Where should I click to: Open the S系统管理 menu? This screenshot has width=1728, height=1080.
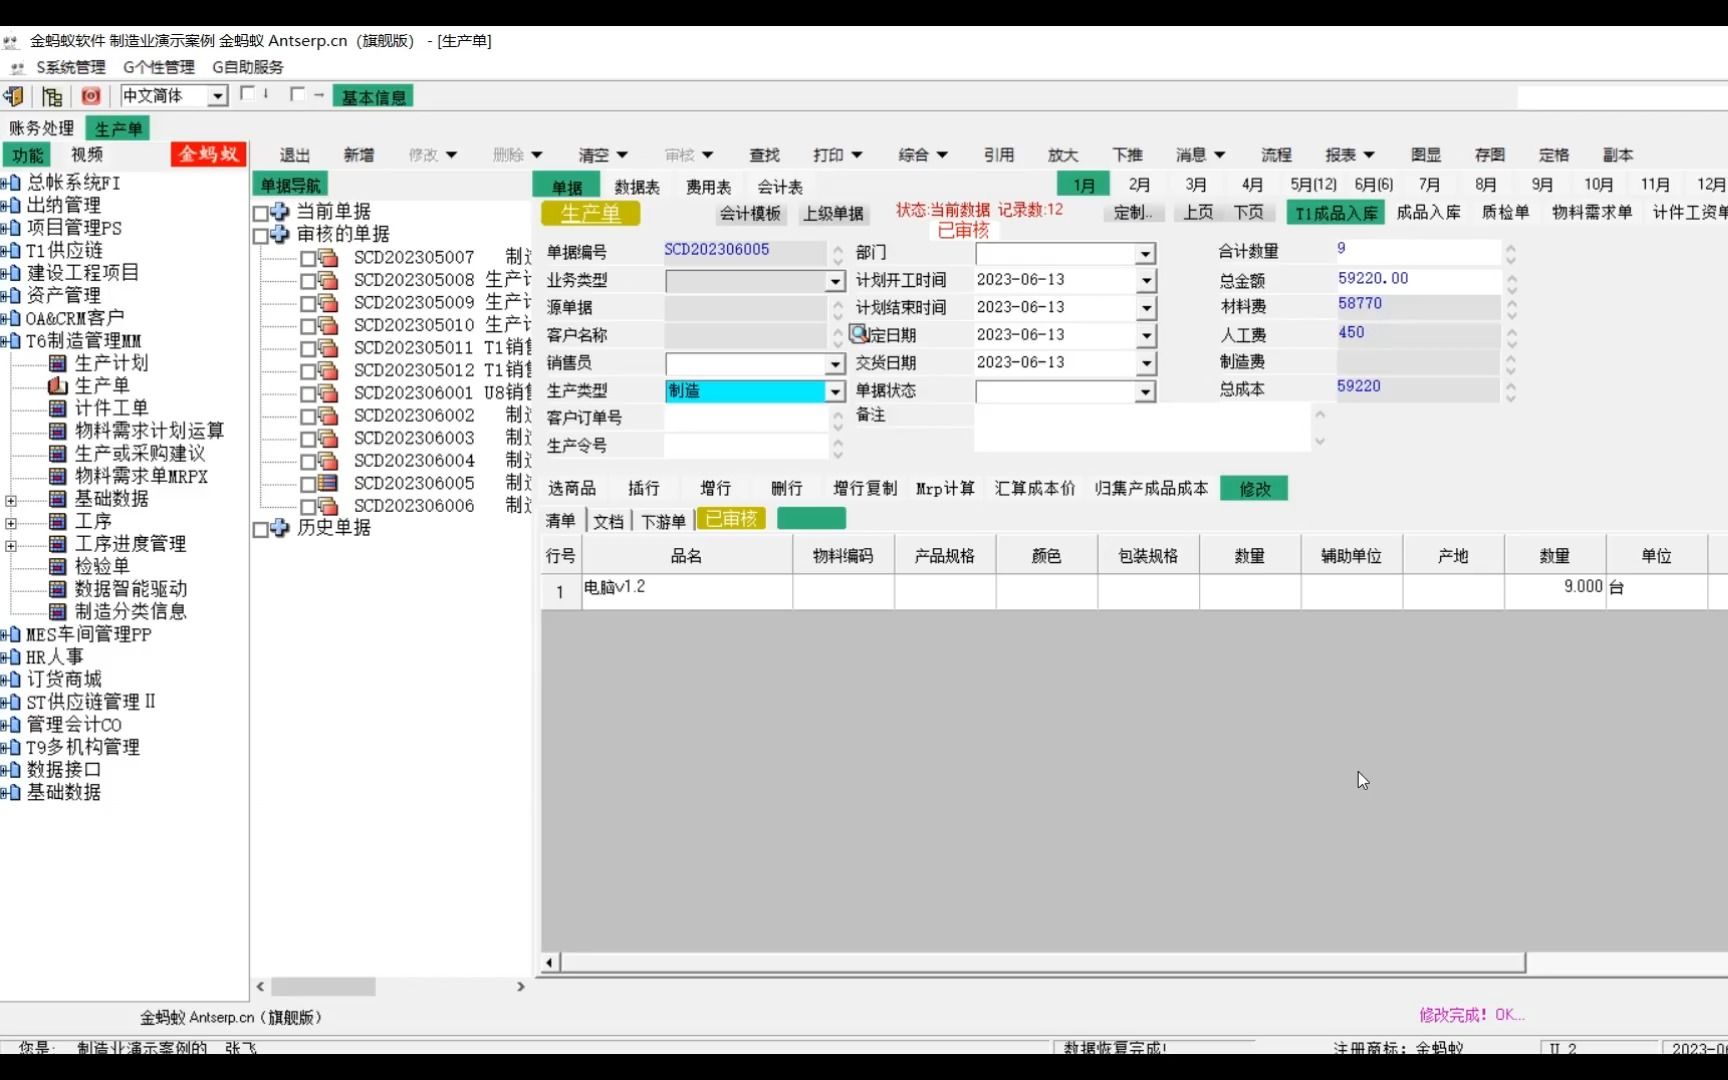[71, 67]
